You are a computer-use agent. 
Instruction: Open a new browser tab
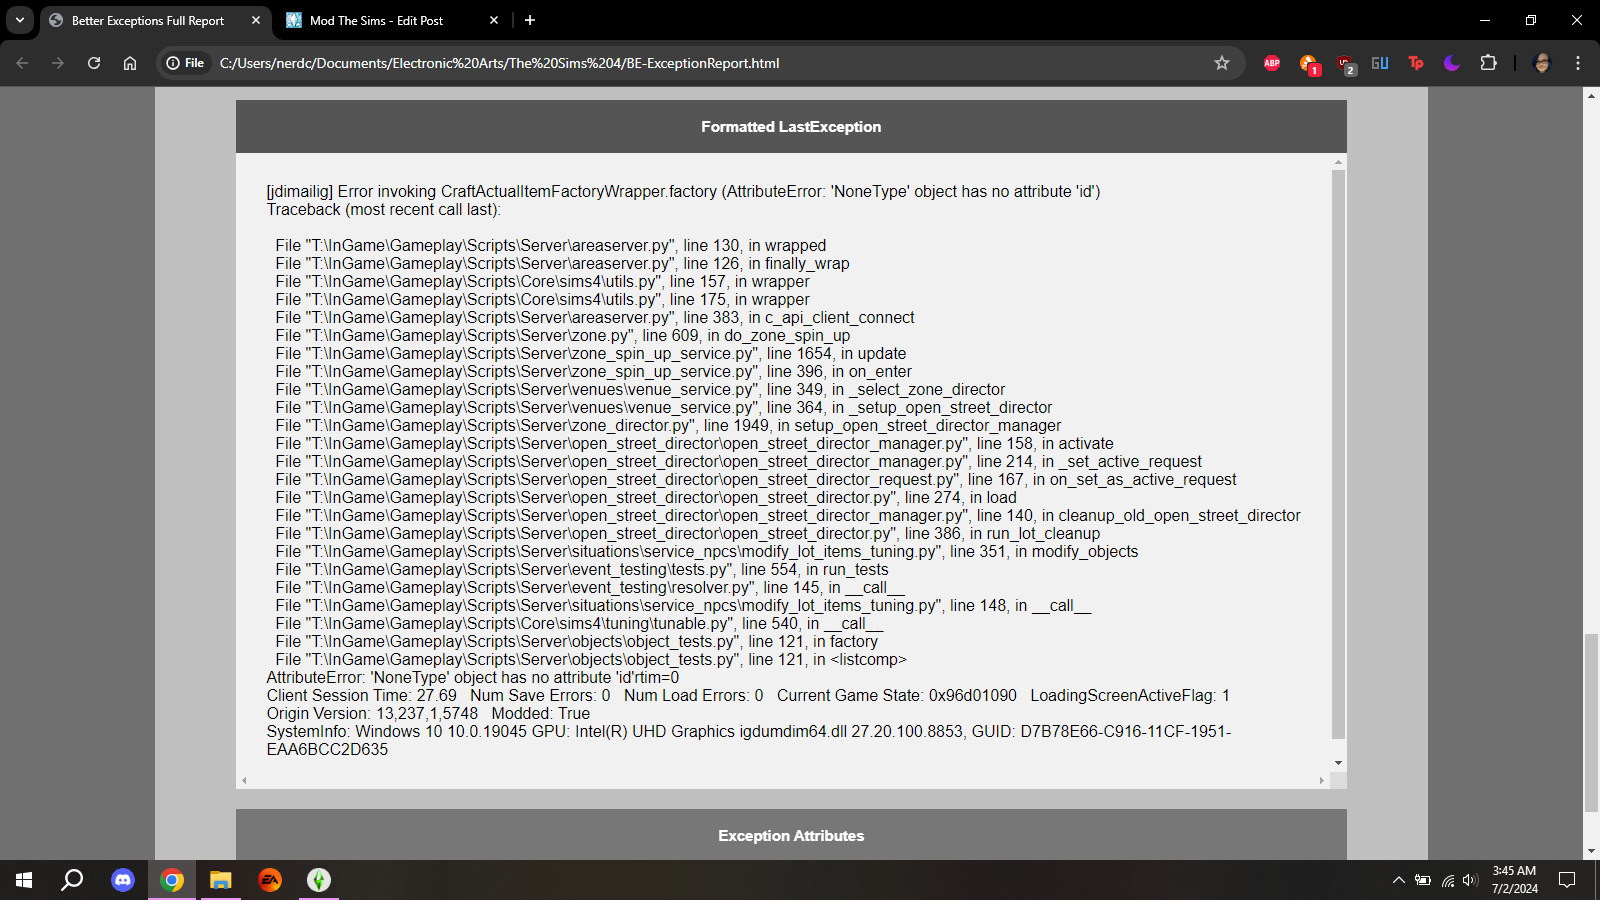530,20
